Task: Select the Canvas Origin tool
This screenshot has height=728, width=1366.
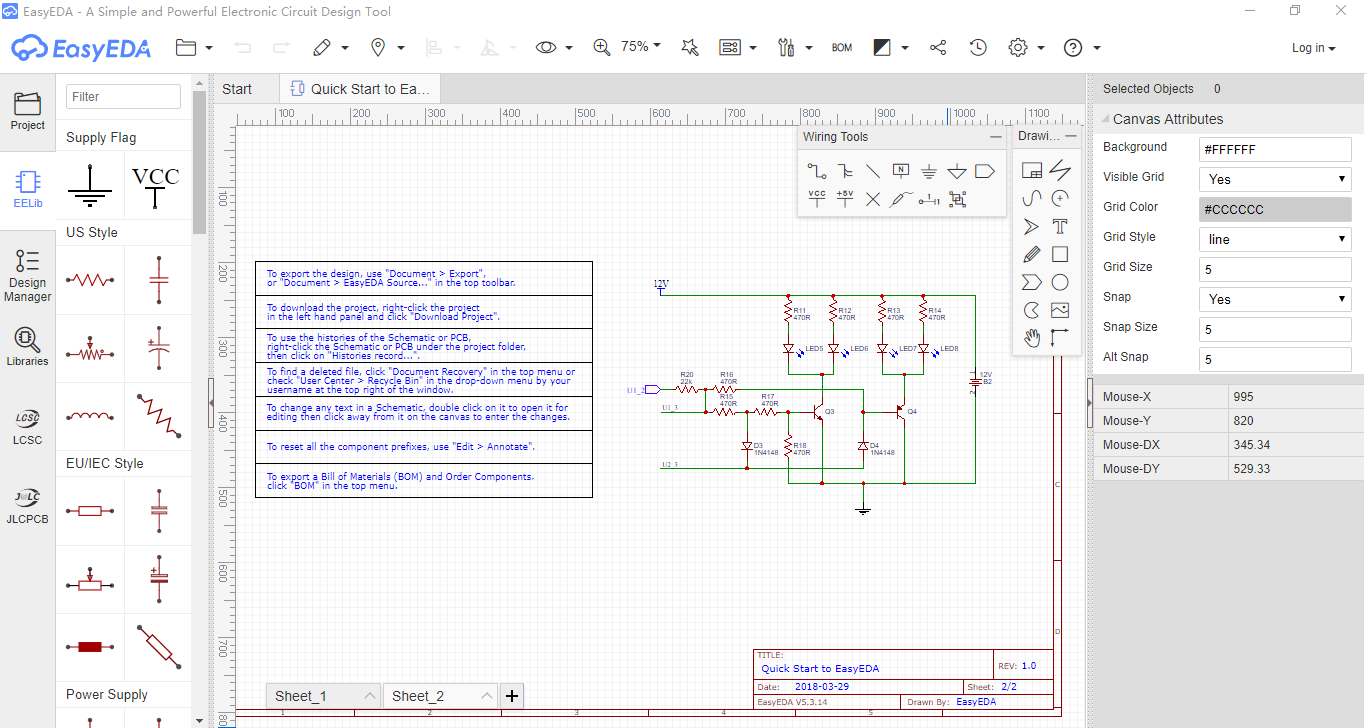Action: coord(1060,338)
